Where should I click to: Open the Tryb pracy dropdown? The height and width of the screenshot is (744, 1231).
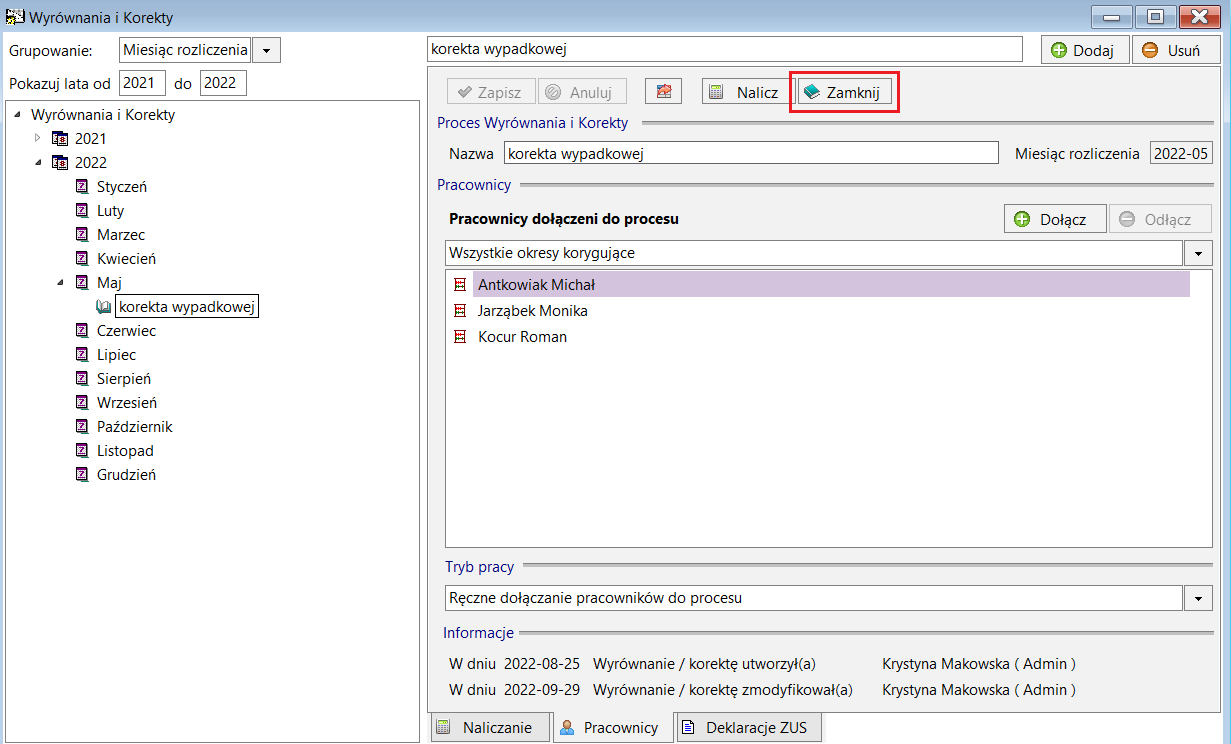[x=1198, y=598]
